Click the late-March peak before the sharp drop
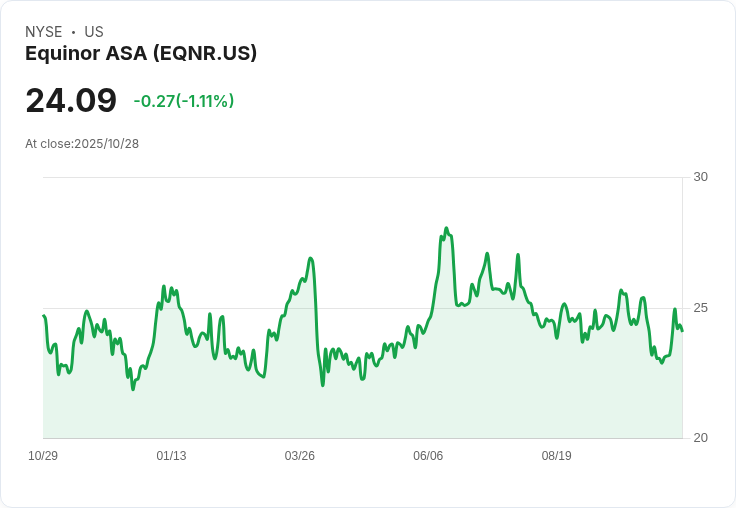 click(x=310, y=258)
